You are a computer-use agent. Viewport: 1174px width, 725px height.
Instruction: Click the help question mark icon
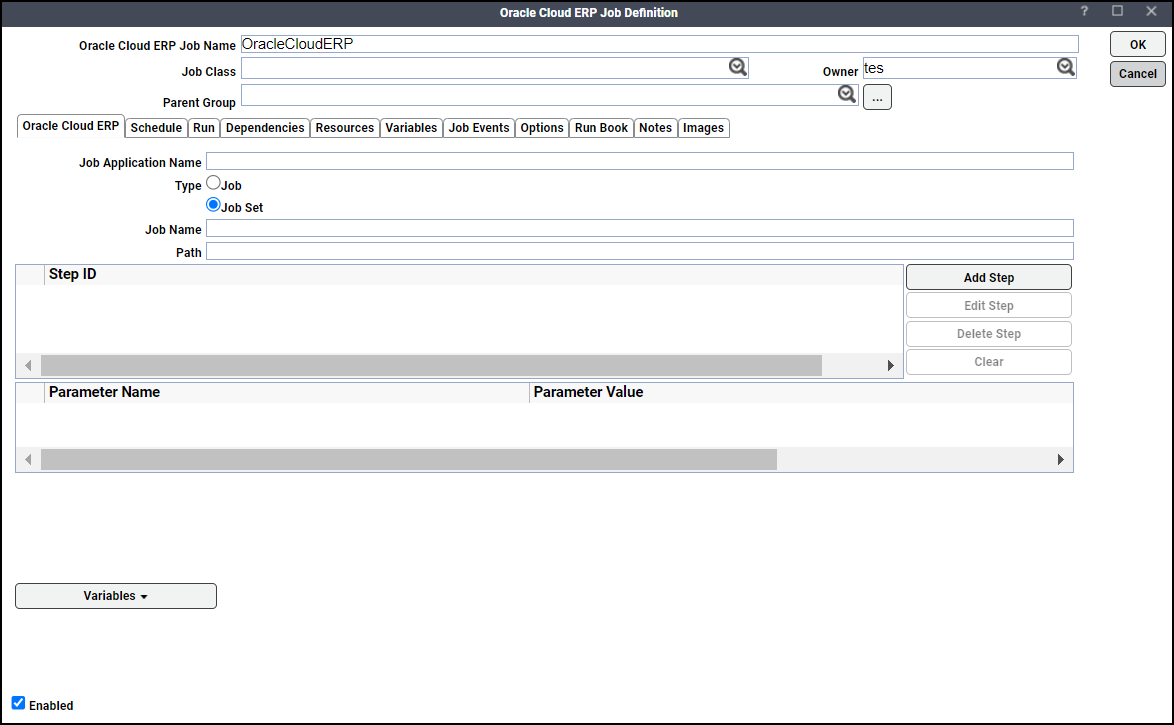1083,11
